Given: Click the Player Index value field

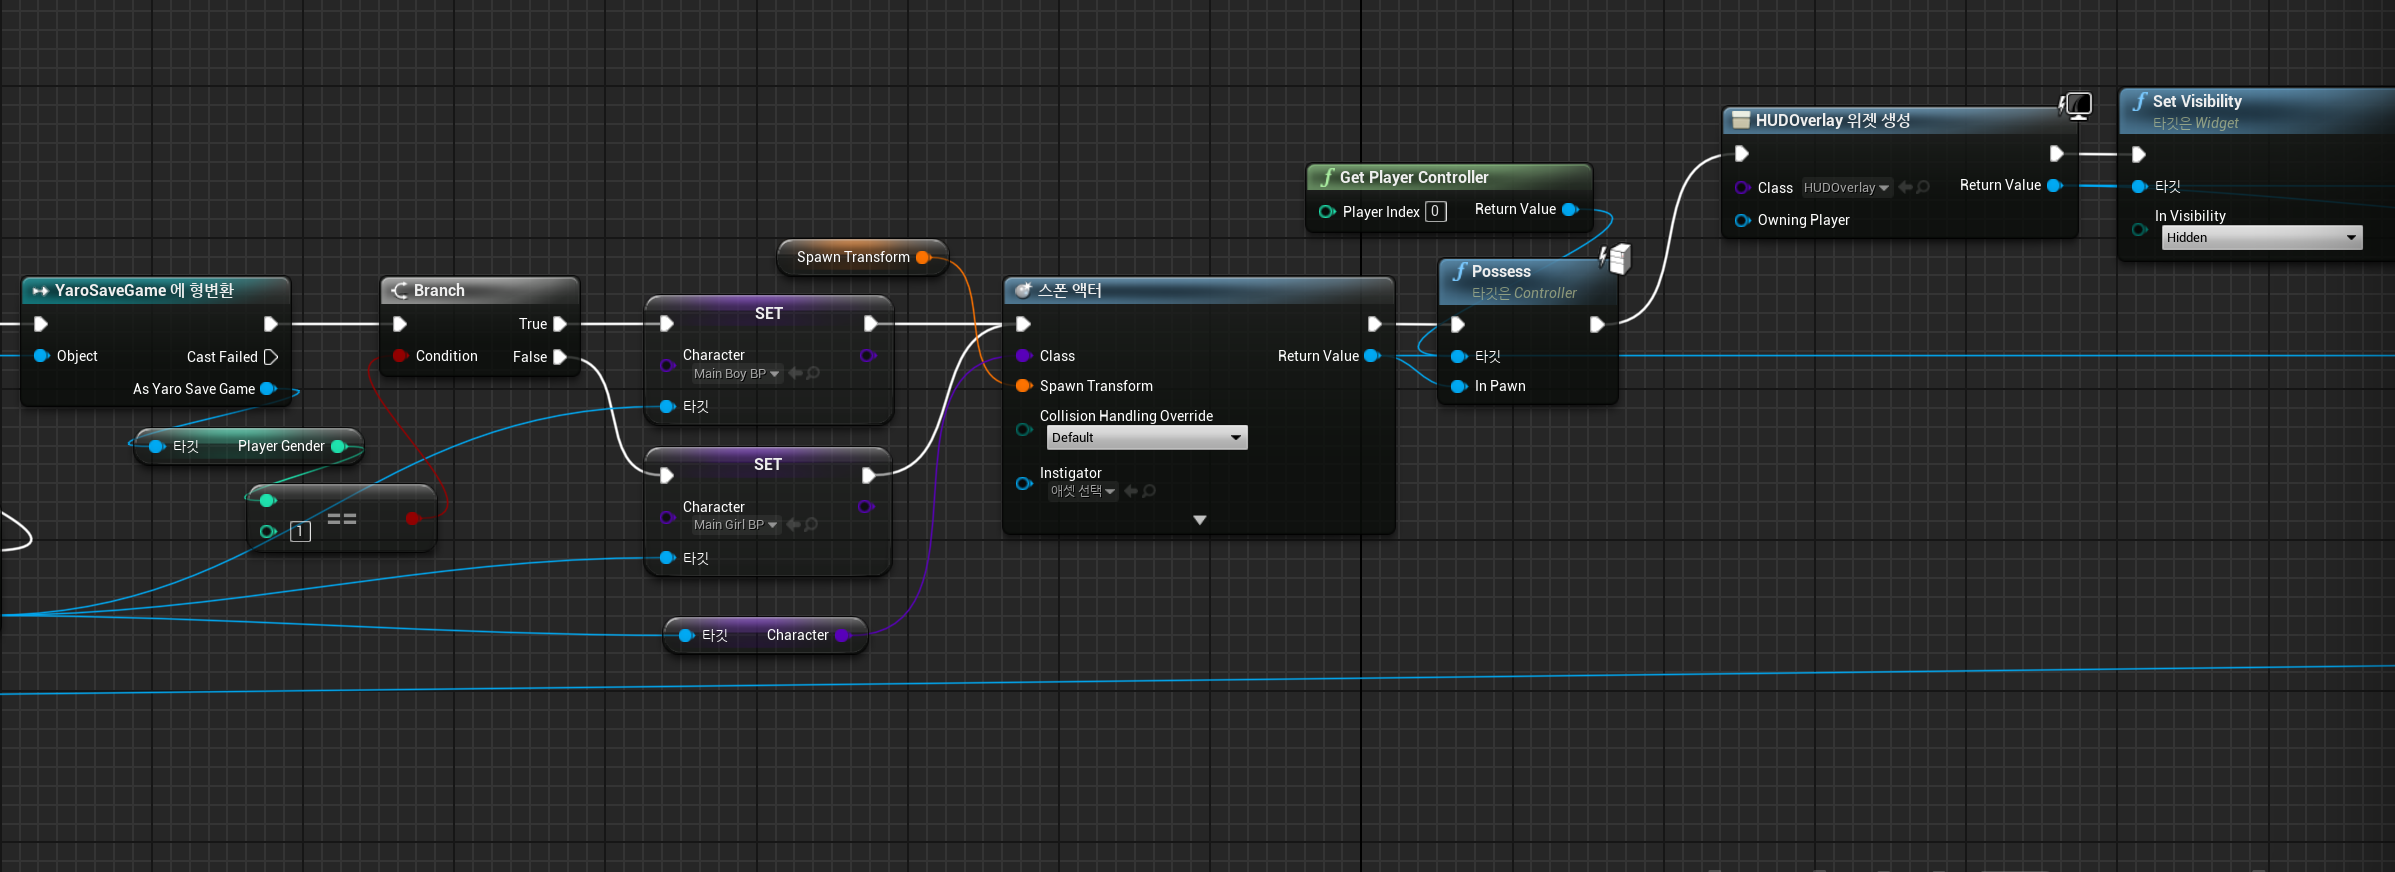Looking at the screenshot, I should pyautogui.click(x=1435, y=212).
